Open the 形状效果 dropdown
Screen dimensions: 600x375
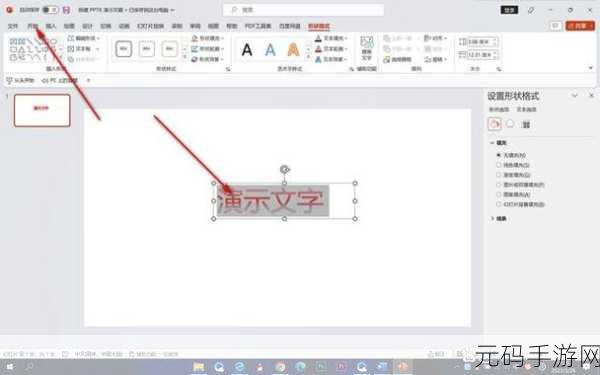click(208, 59)
